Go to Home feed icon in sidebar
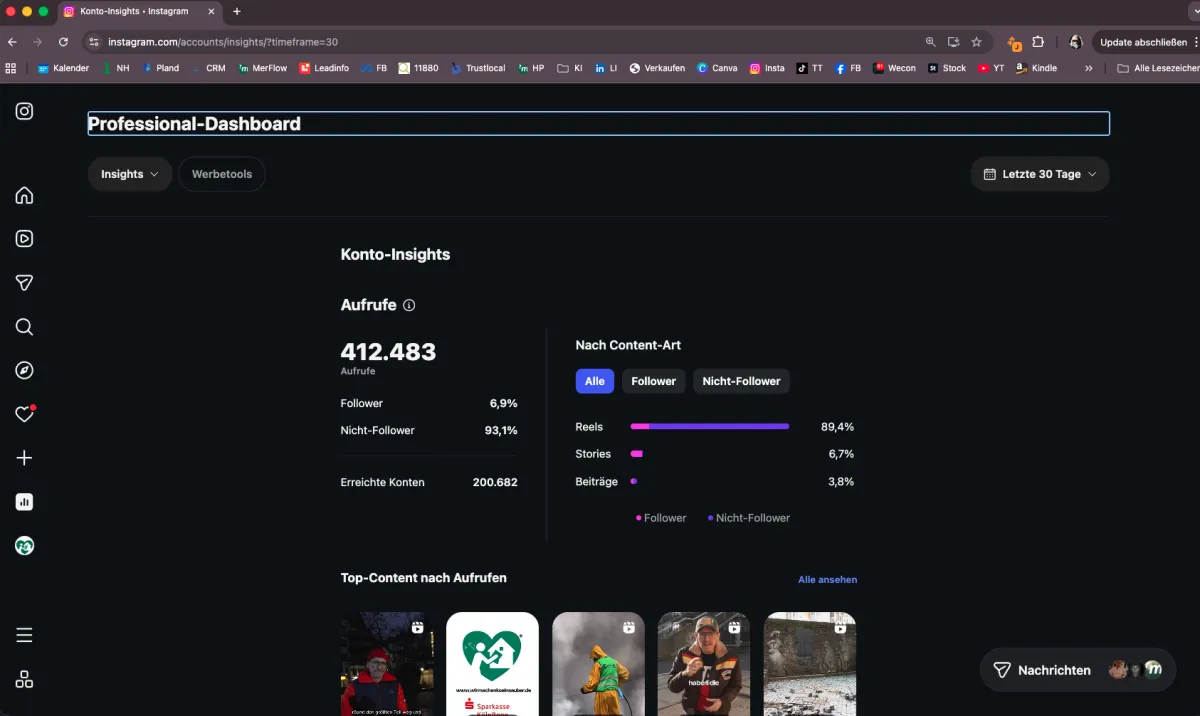The width and height of the screenshot is (1200, 716). coord(24,195)
